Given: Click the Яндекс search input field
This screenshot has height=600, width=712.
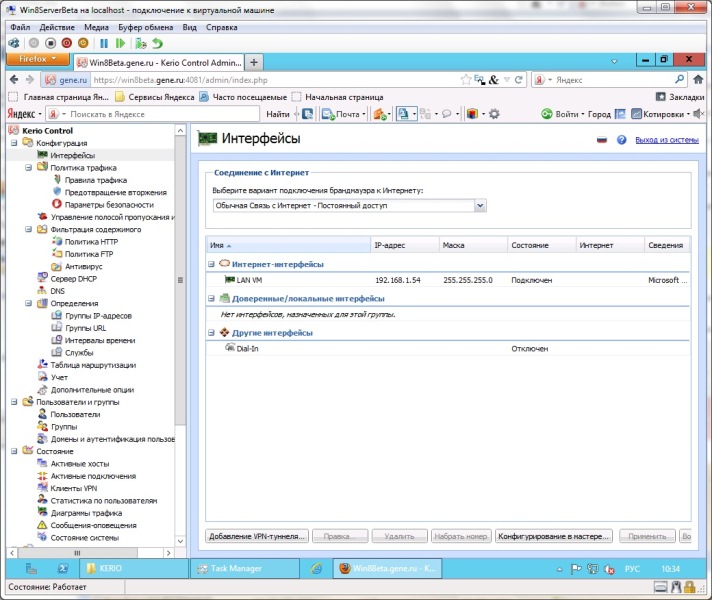Looking at the screenshot, I should pyautogui.click(x=610, y=78).
